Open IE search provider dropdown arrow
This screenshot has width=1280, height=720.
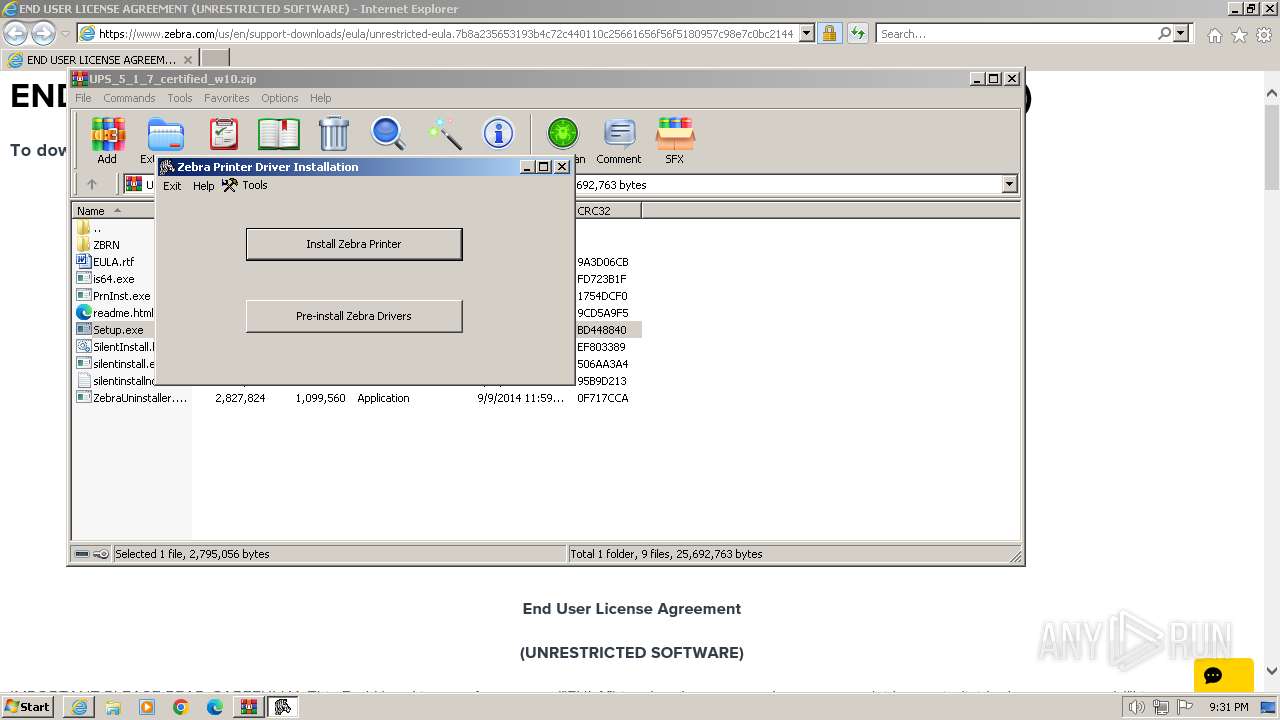pyautogui.click(x=1181, y=34)
